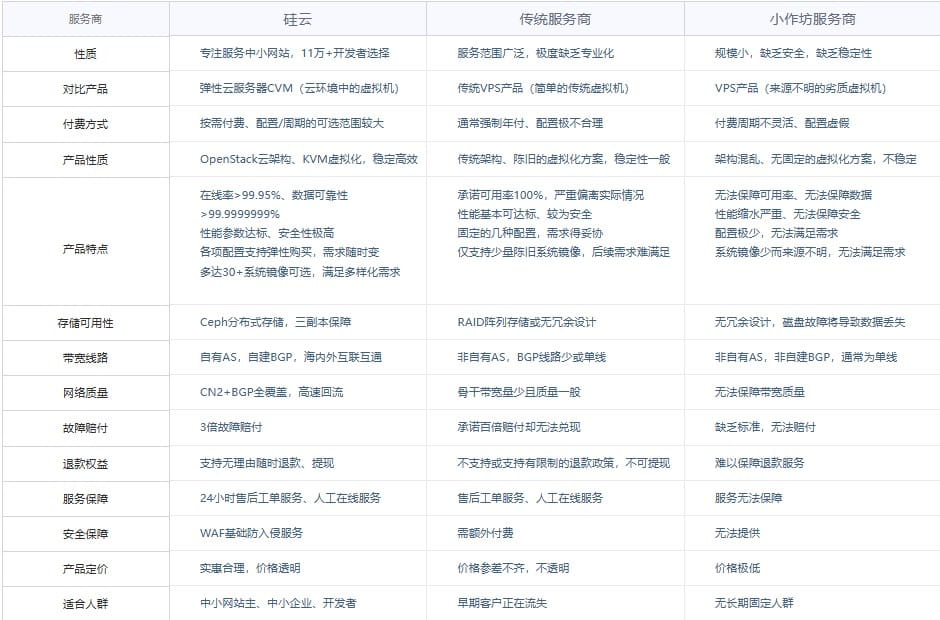Click the 付费方式 row label
Viewport: 940px width, 620px height.
coord(87,123)
